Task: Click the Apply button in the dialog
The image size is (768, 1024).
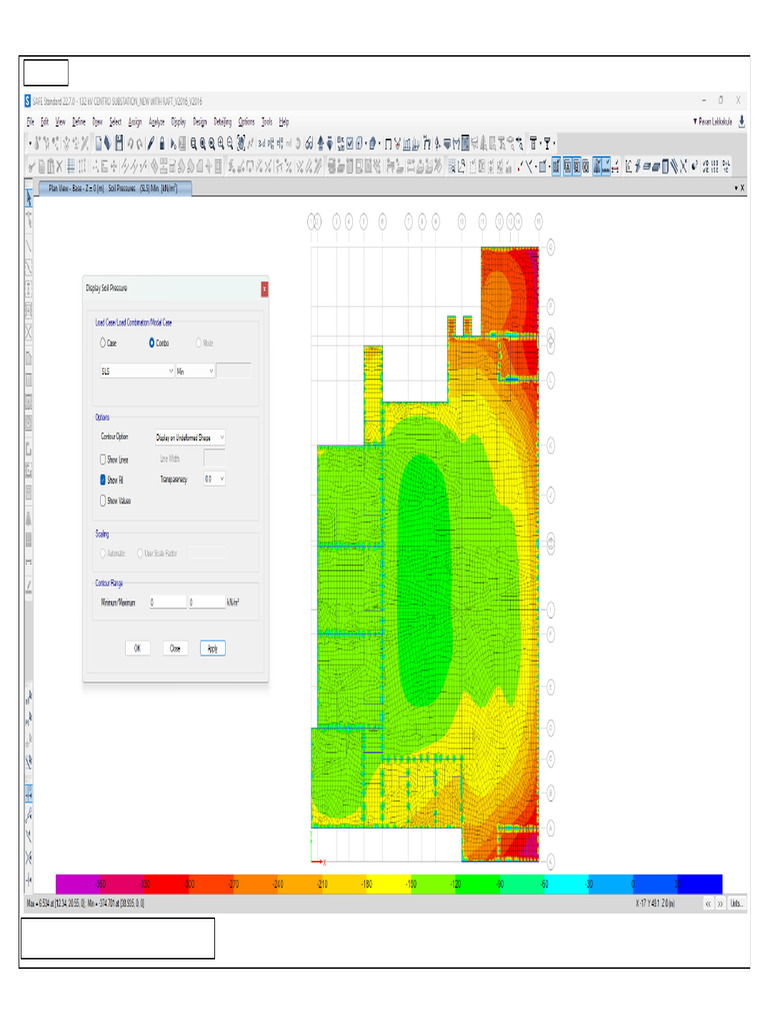Action: (x=212, y=648)
